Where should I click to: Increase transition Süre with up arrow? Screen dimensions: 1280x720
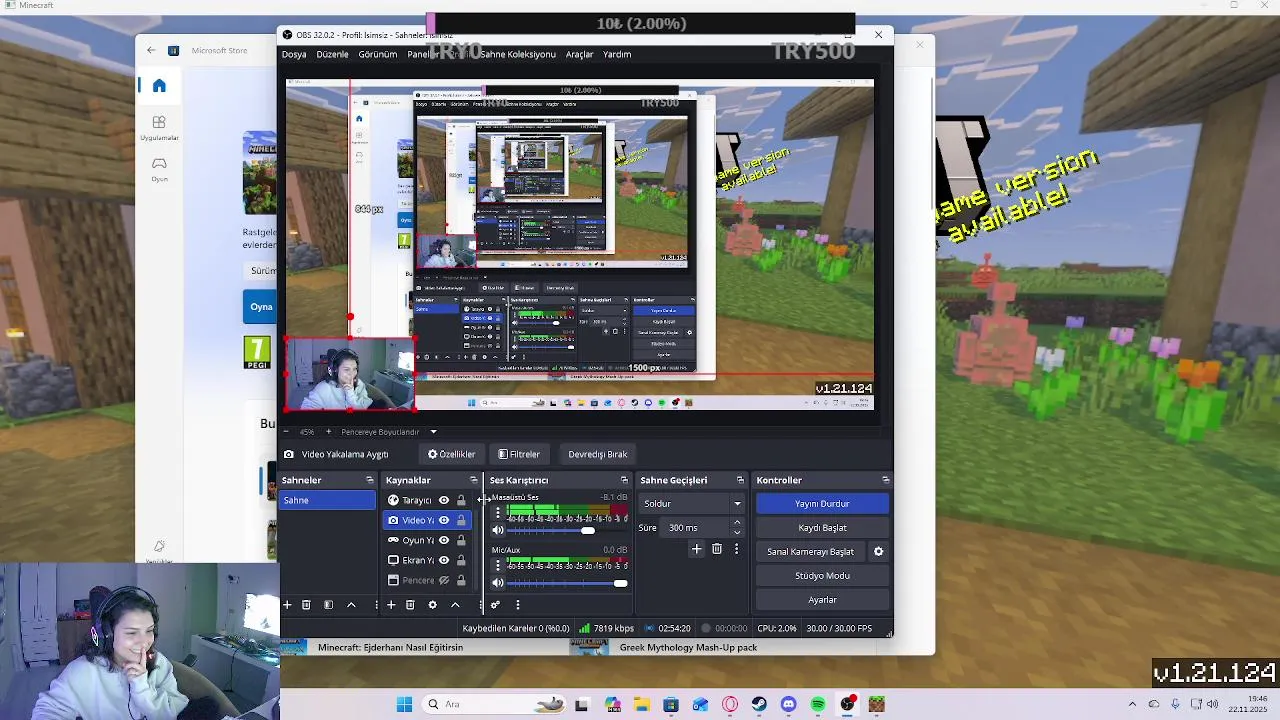[737, 523]
